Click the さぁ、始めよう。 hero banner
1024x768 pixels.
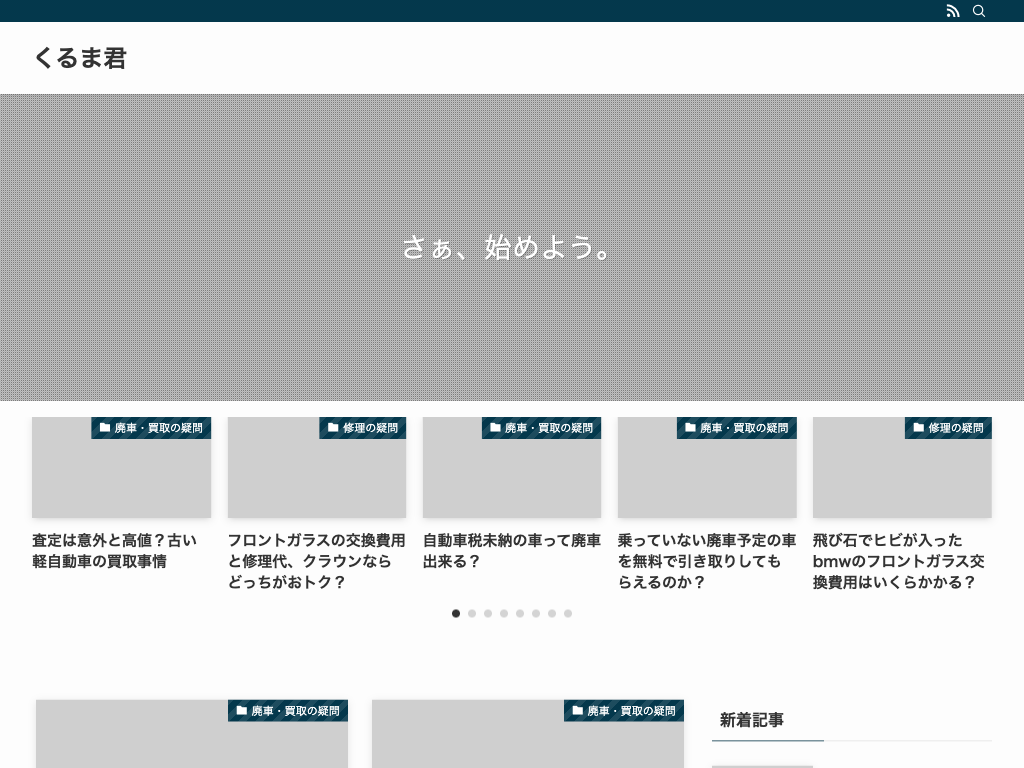(x=511, y=247)
